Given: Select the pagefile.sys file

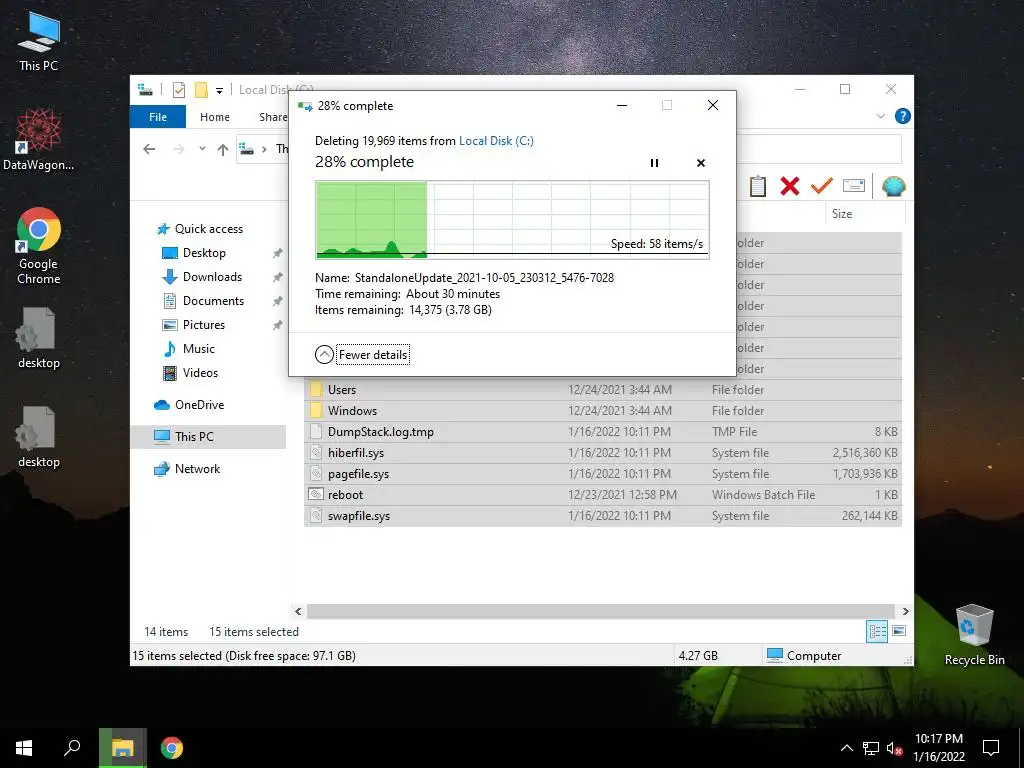Looking at the screenshot, I should coord(603,473).
